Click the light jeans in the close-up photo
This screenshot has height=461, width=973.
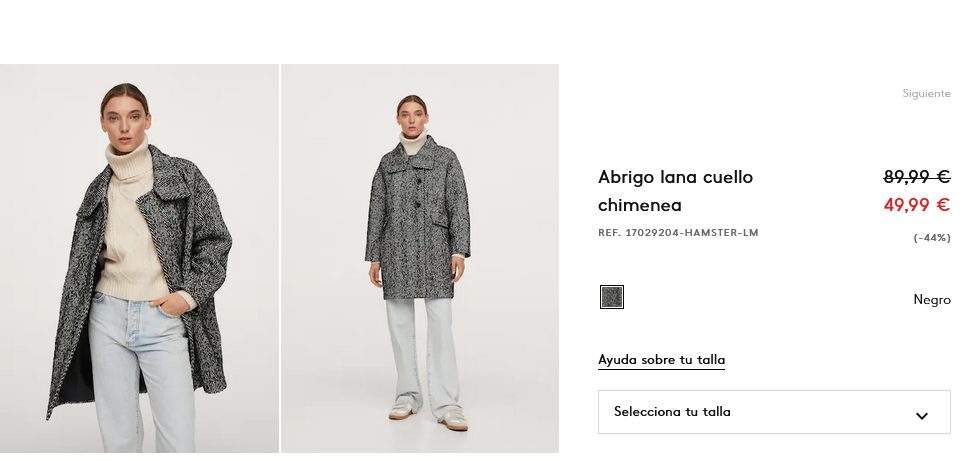coord(141,372)
